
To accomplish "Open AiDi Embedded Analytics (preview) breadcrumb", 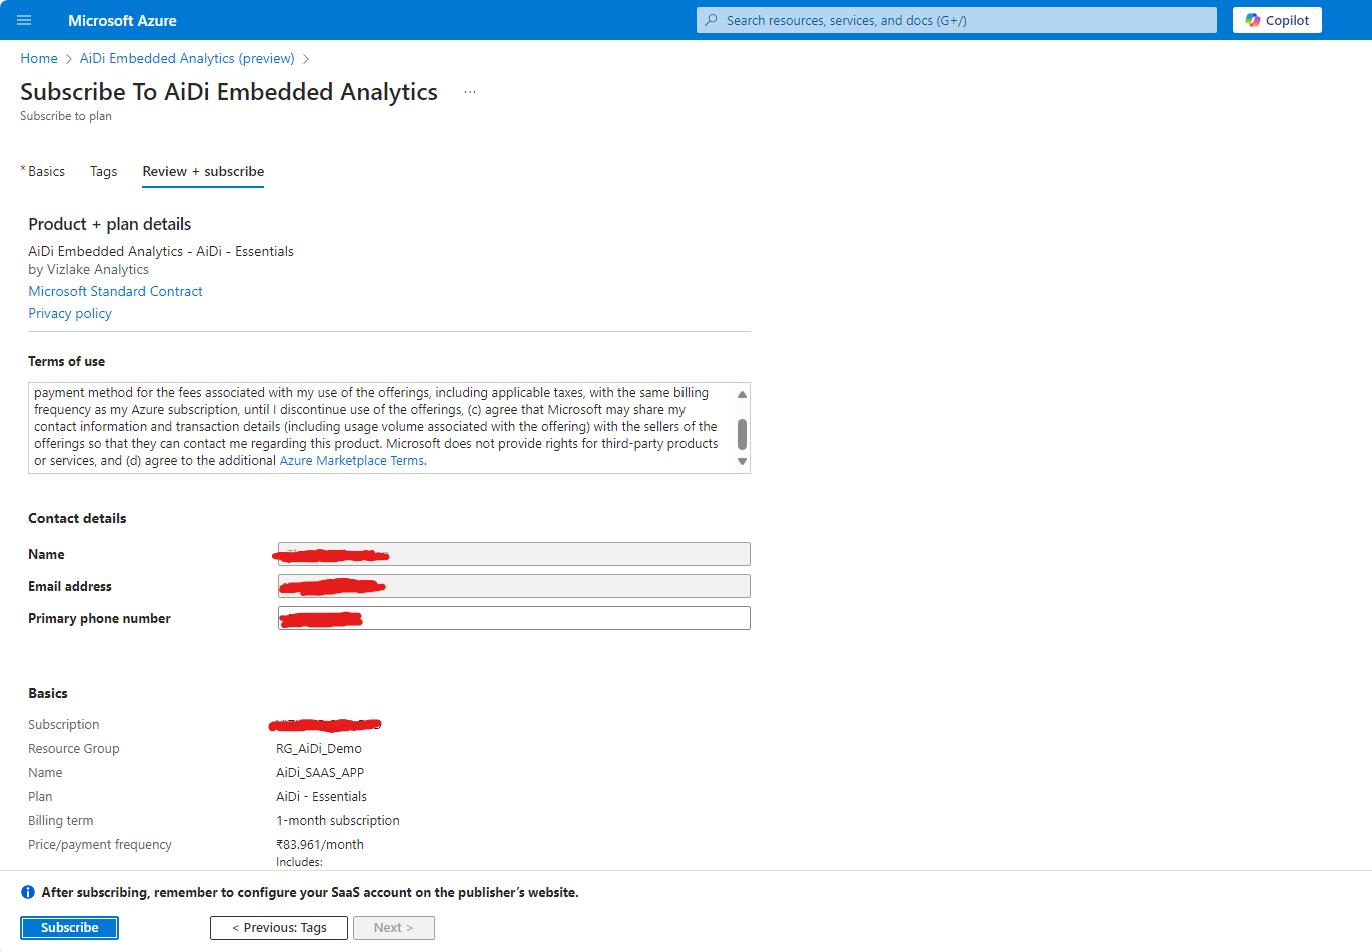I will pyautogui.click(x=187, y=58).
